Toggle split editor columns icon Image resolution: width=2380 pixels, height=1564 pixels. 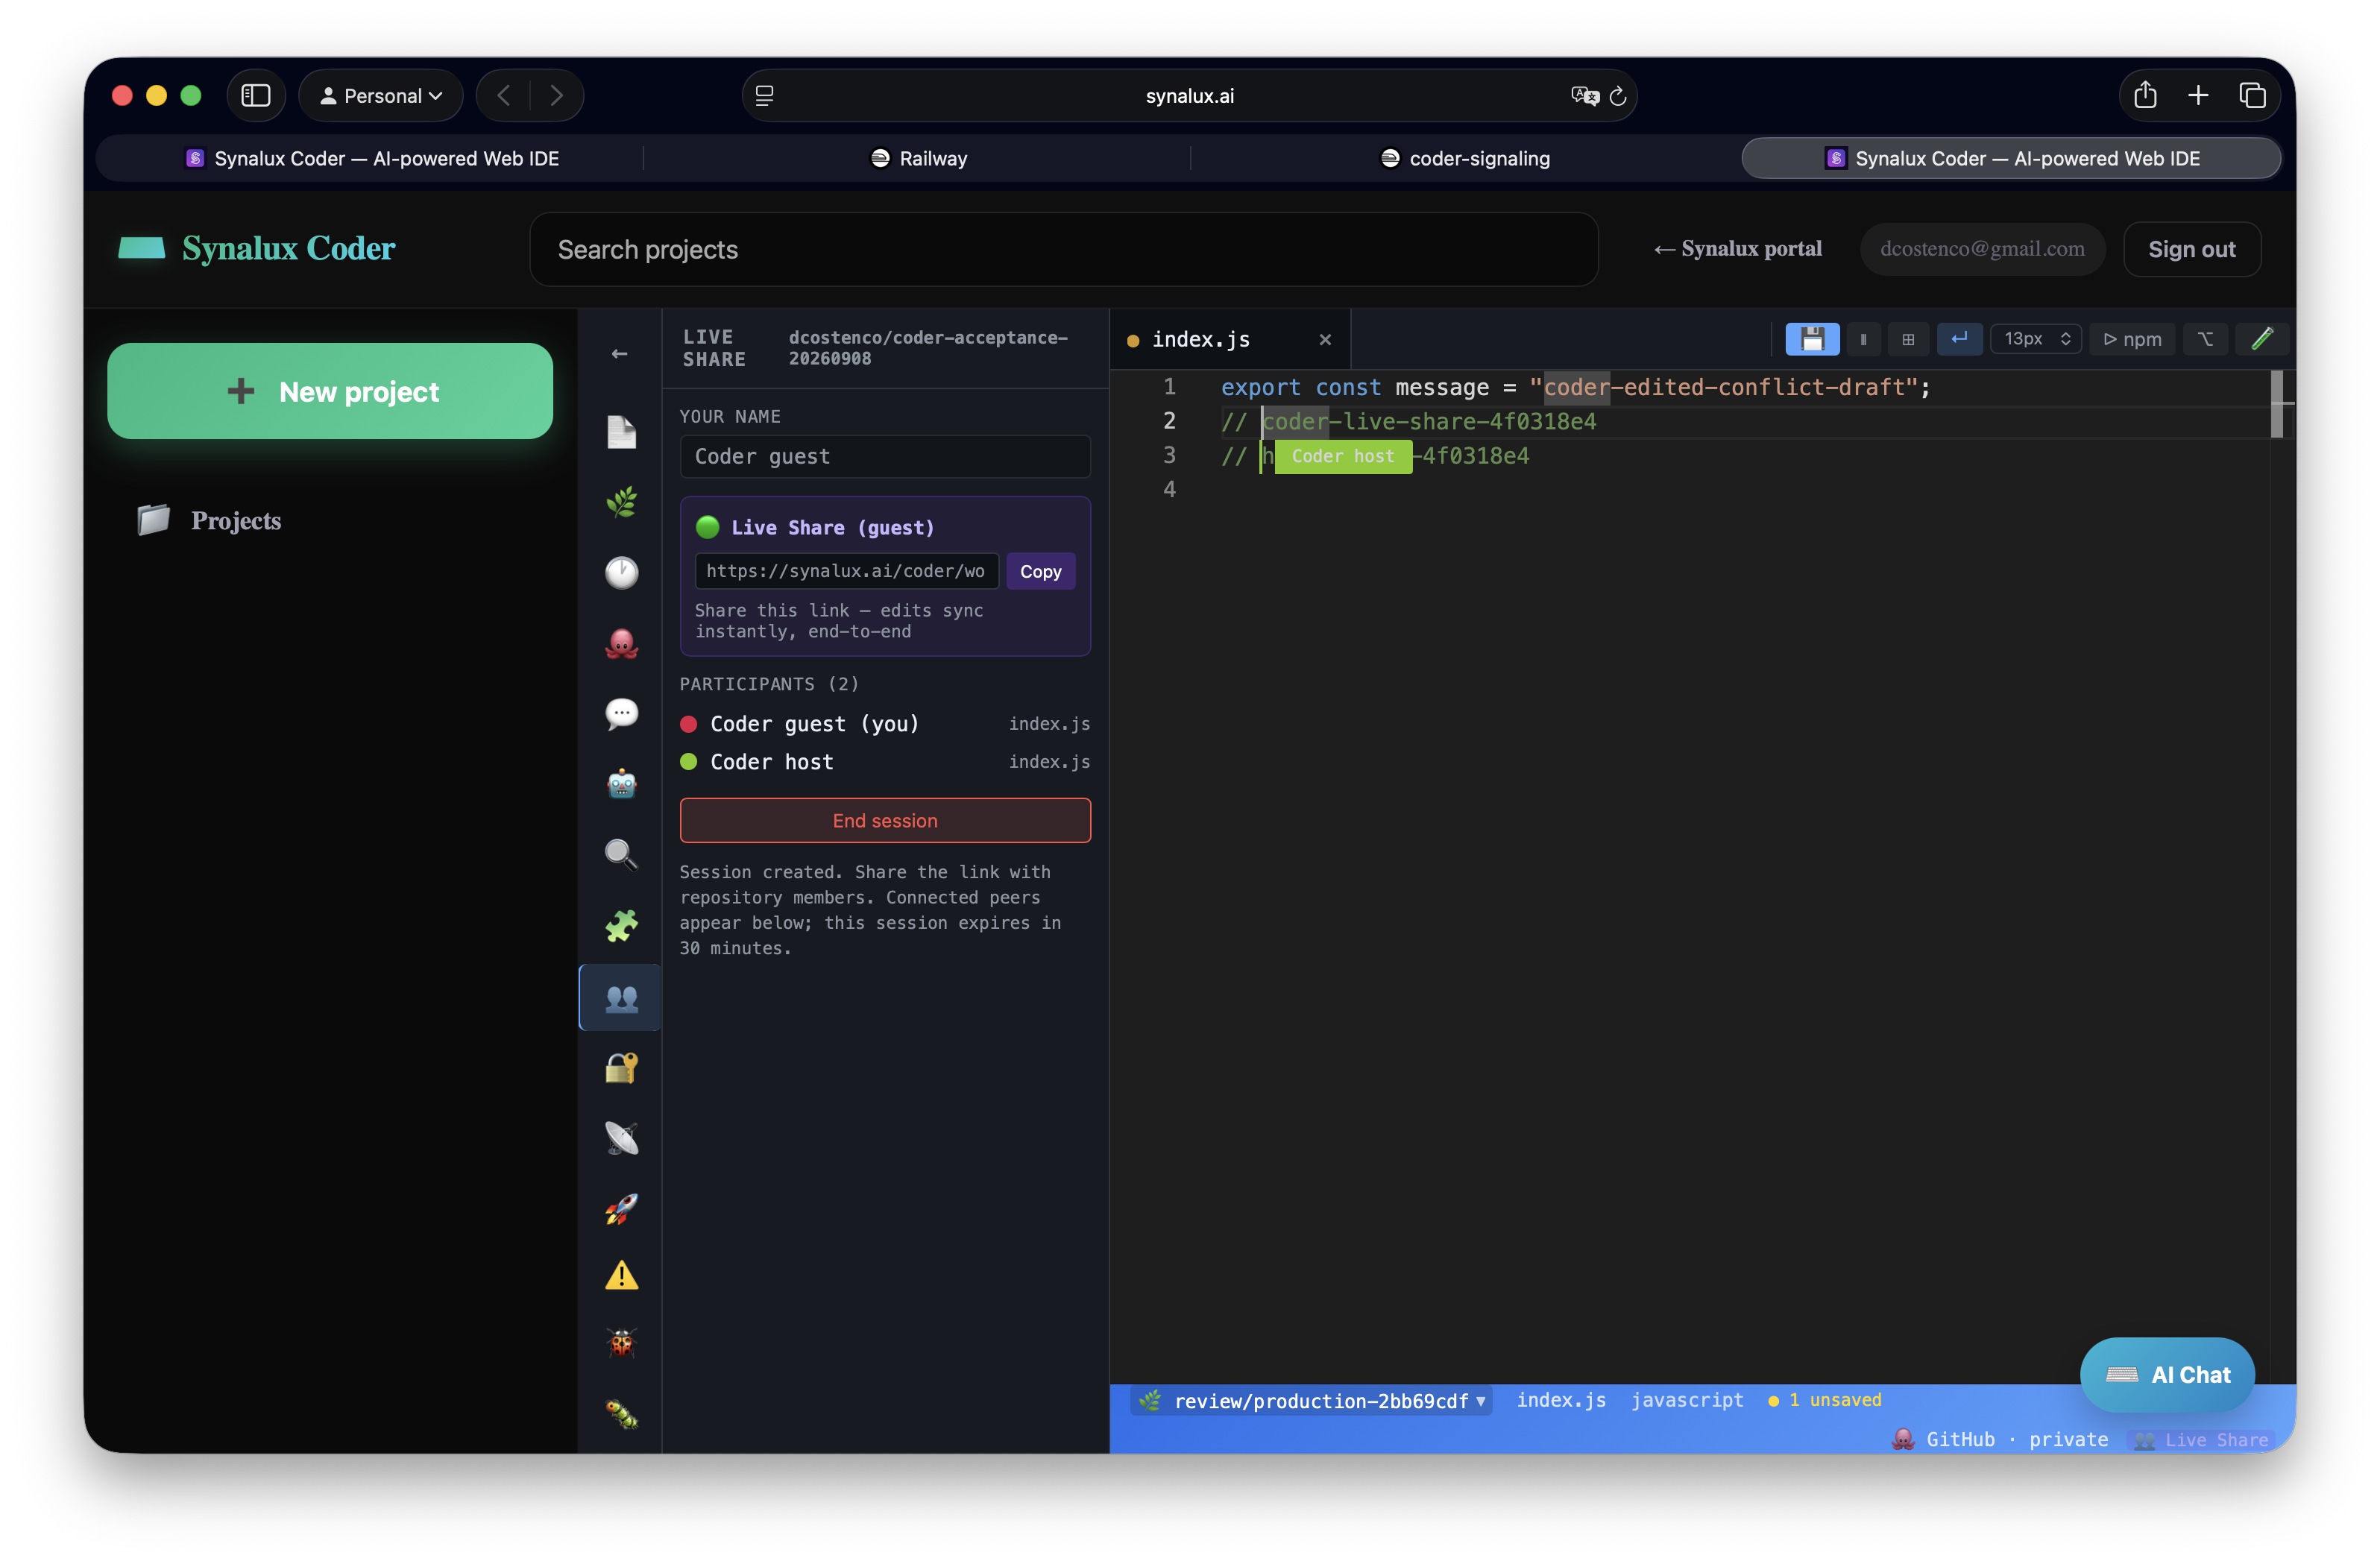(x=1863, y=339)
